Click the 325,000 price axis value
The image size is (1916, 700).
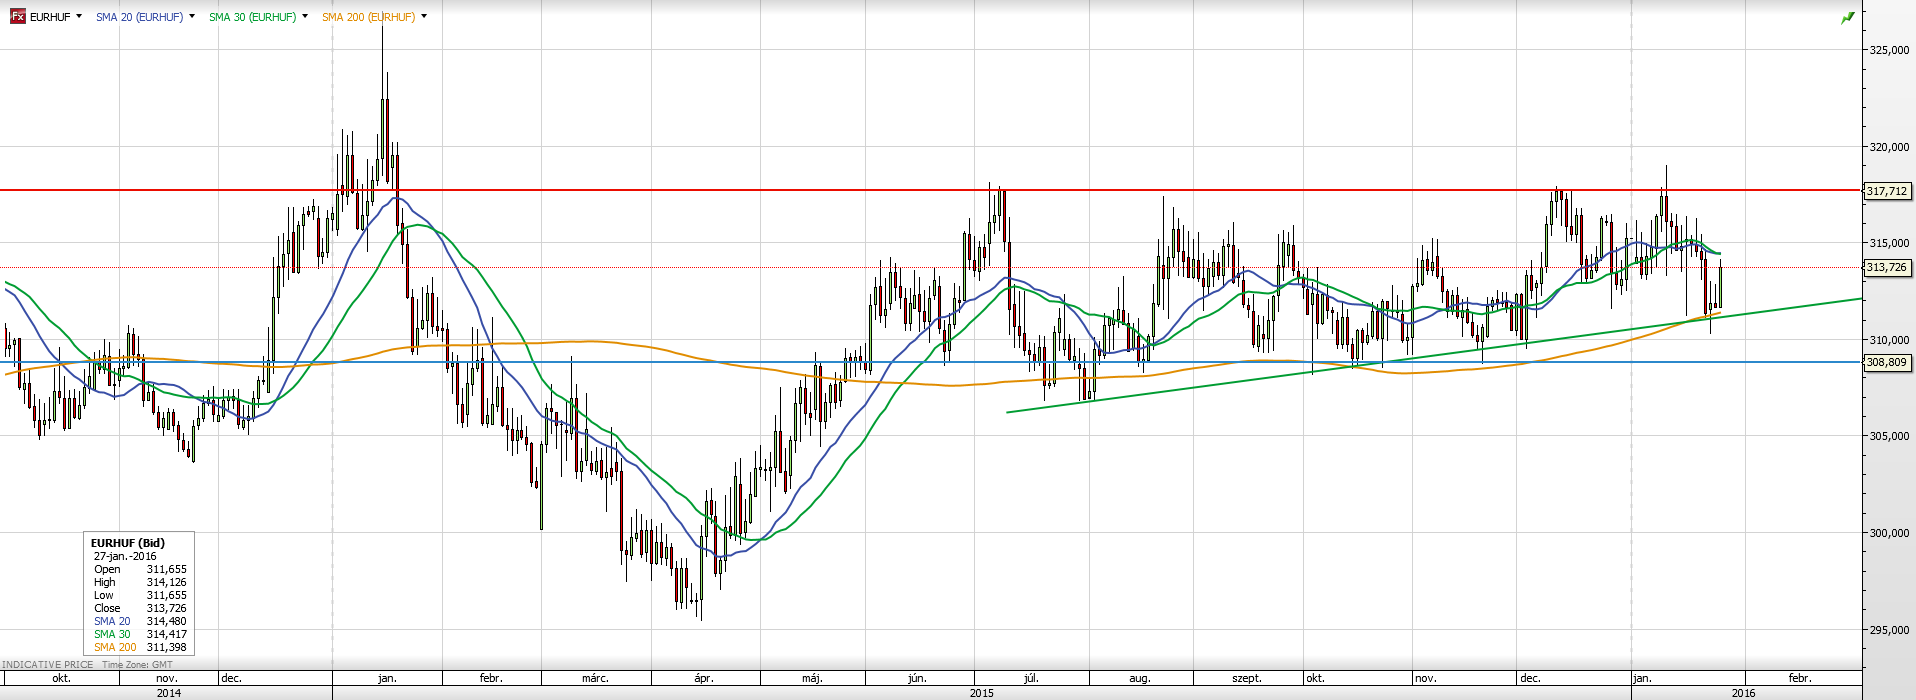click(x=1889, y=50)
